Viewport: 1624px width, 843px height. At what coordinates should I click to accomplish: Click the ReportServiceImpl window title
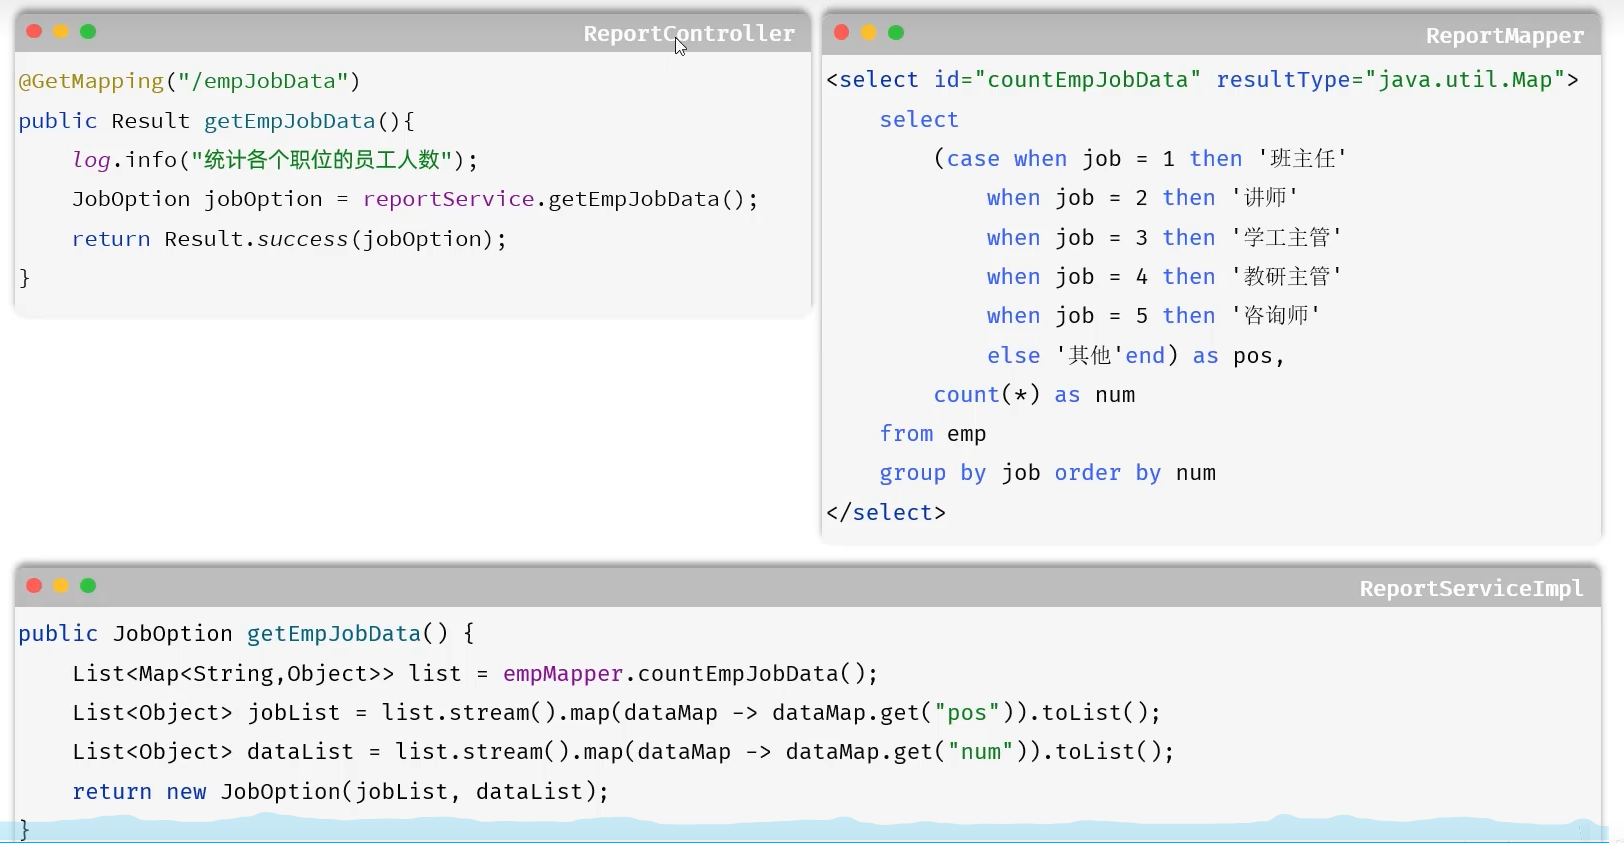1471,589
